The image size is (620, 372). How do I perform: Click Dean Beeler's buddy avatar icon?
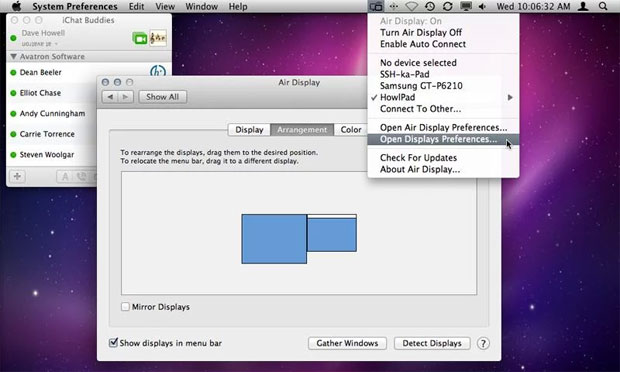[158, 72]
